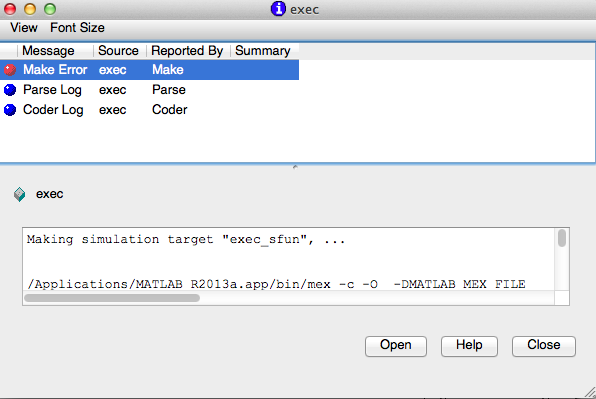Screen dimensions: 596x399
Task: Click exec source in Make Error row
Action: pyautogui.click(x=113, y=70)
